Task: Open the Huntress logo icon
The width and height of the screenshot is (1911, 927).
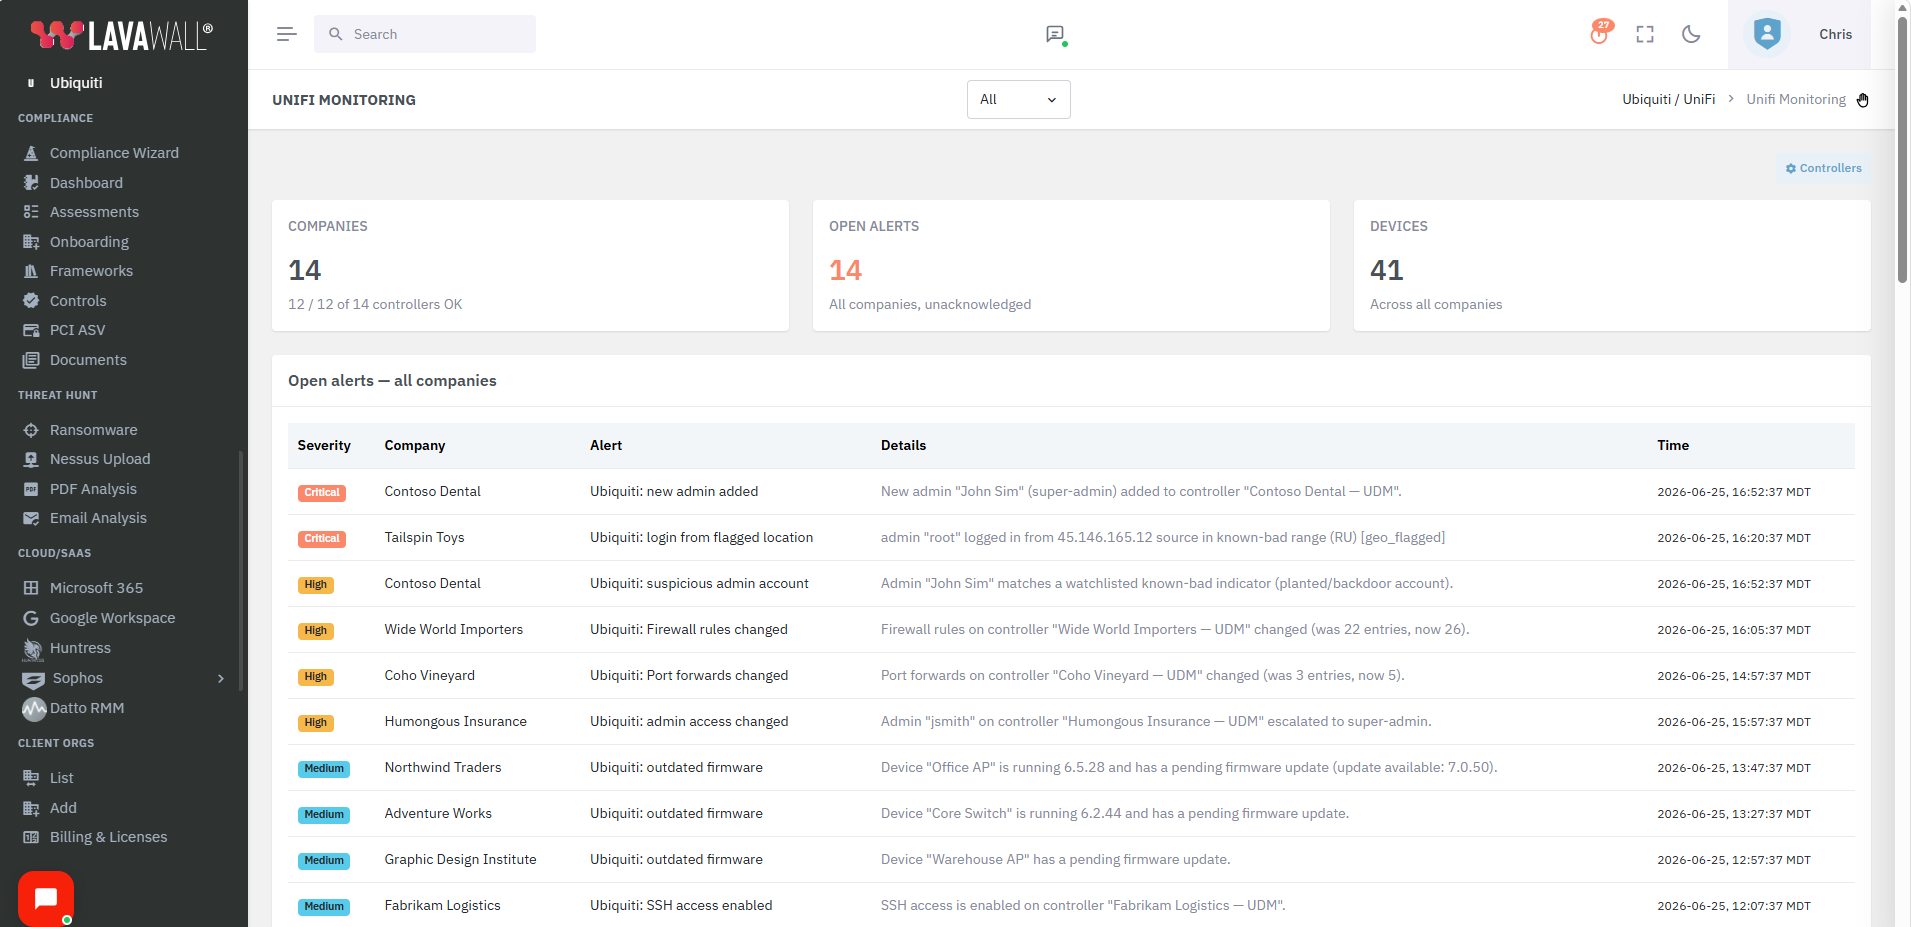Action: click(33, 649)
